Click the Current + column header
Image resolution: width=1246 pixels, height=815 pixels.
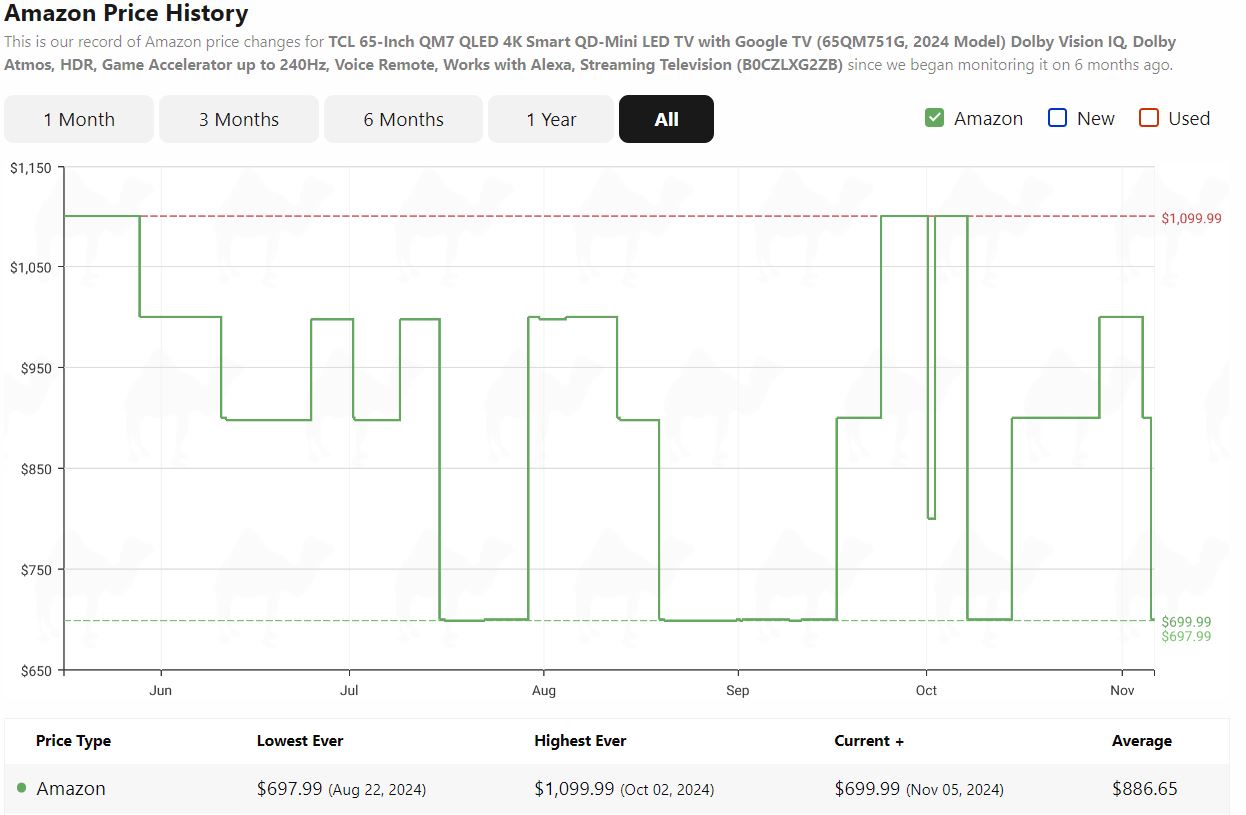869,741
